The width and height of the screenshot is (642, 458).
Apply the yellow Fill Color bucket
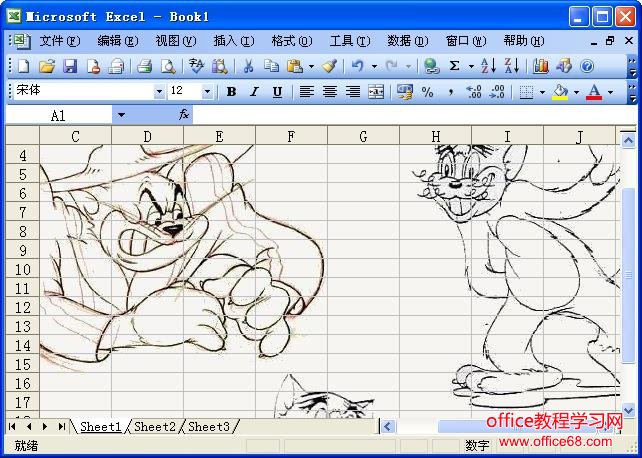click(x=561, y=92)
